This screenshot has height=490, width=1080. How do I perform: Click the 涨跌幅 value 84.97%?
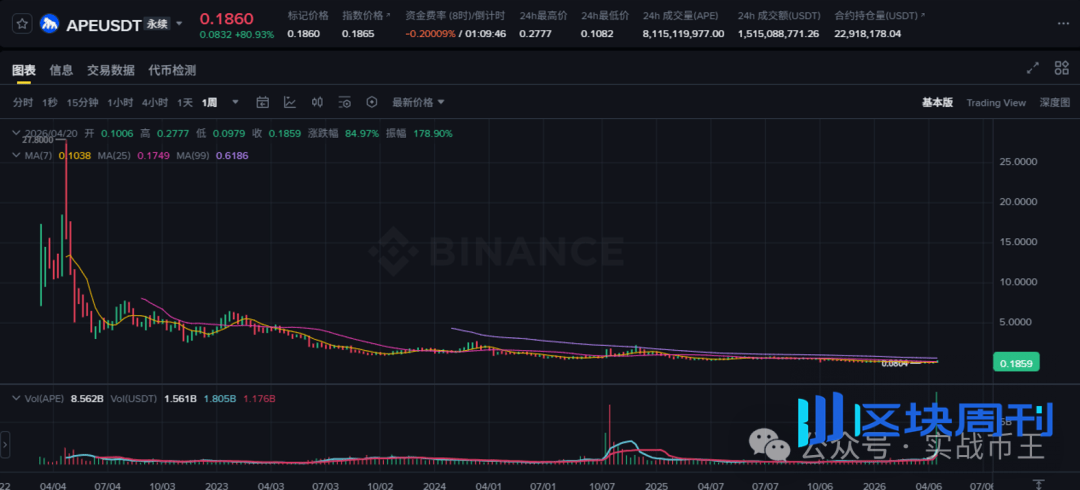(x=362, y=133)
